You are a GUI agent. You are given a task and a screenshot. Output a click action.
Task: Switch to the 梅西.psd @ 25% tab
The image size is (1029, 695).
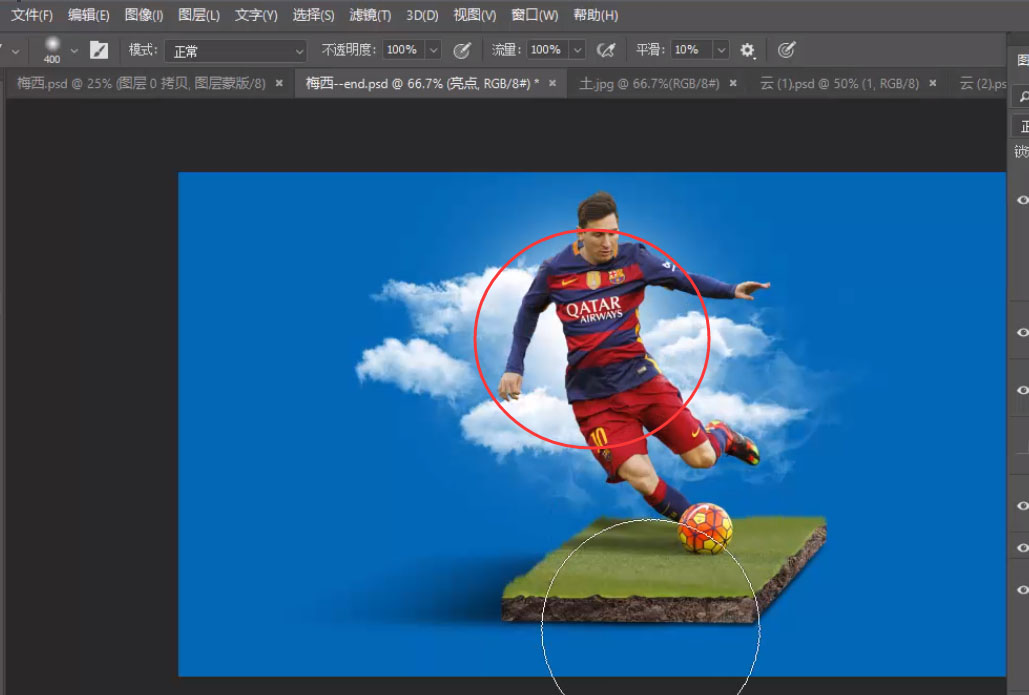point(141,83)
